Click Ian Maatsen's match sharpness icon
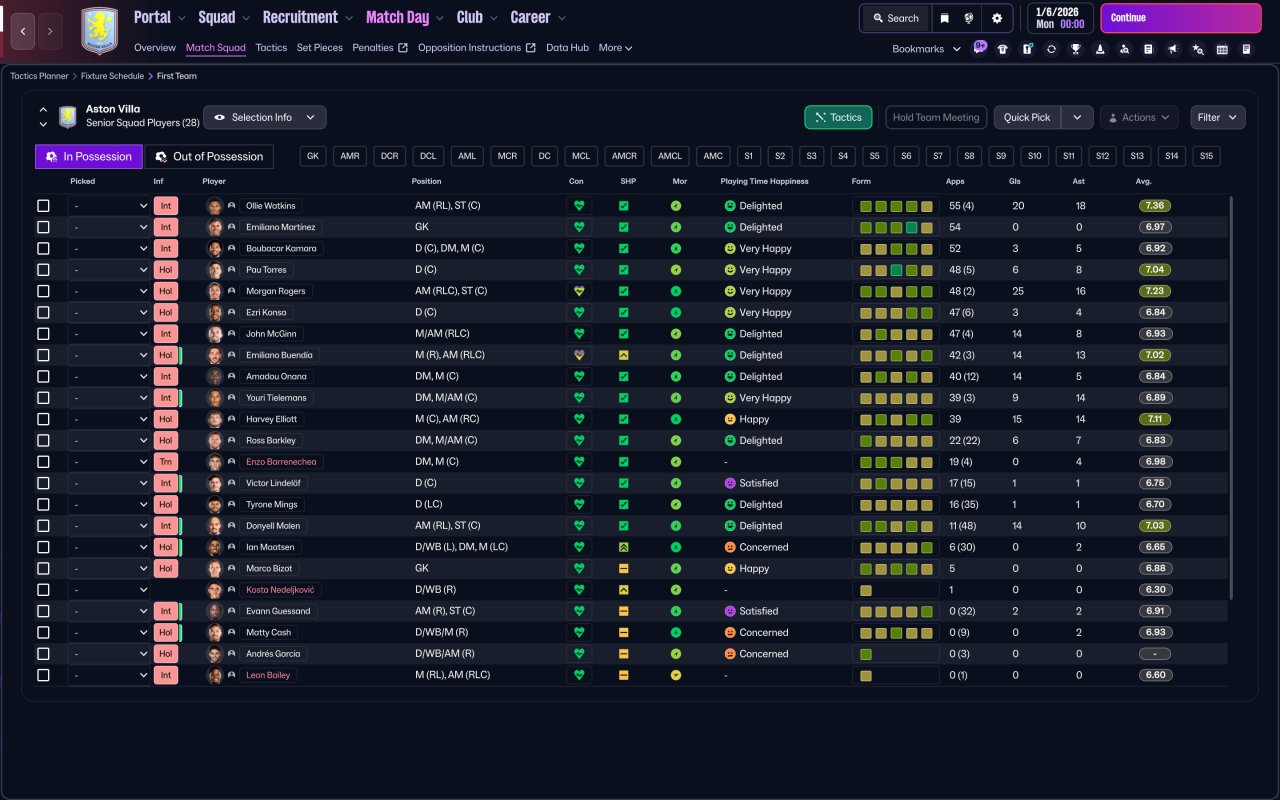 coord(623,547)
